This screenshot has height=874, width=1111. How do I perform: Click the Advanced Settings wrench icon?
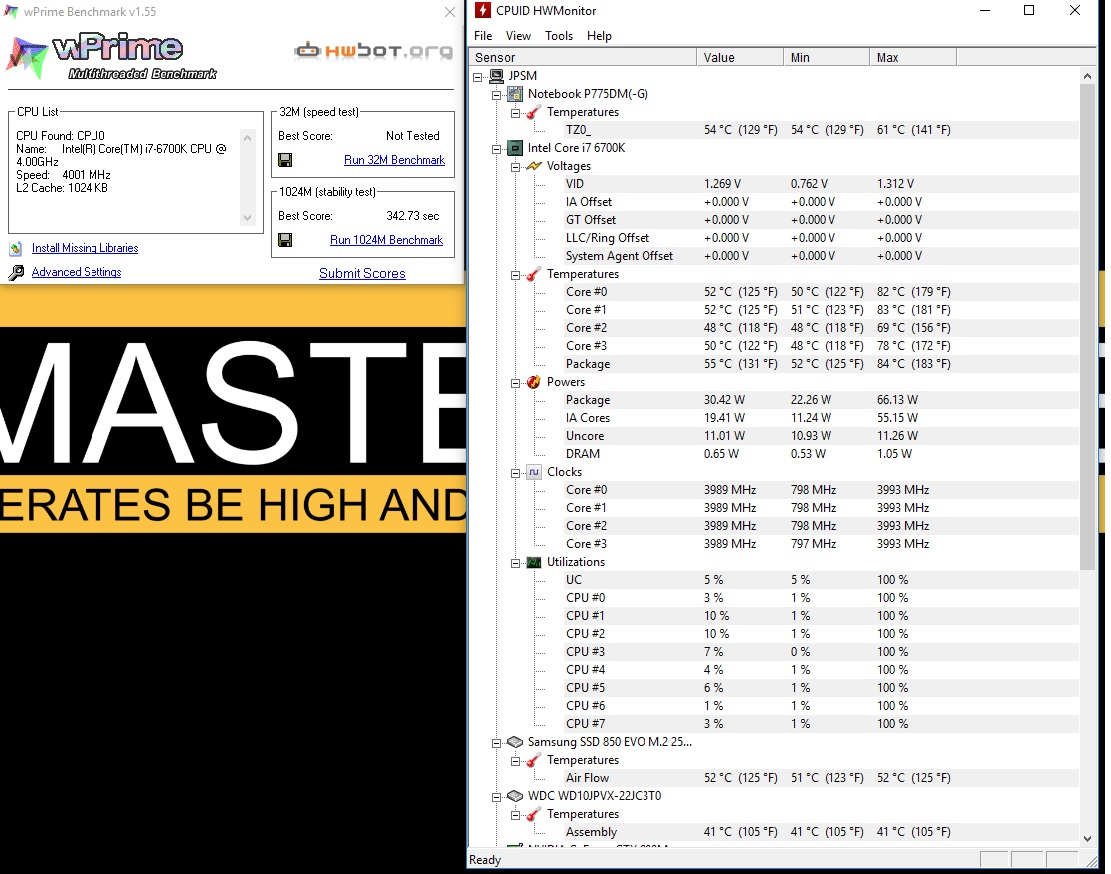(16, 273)
